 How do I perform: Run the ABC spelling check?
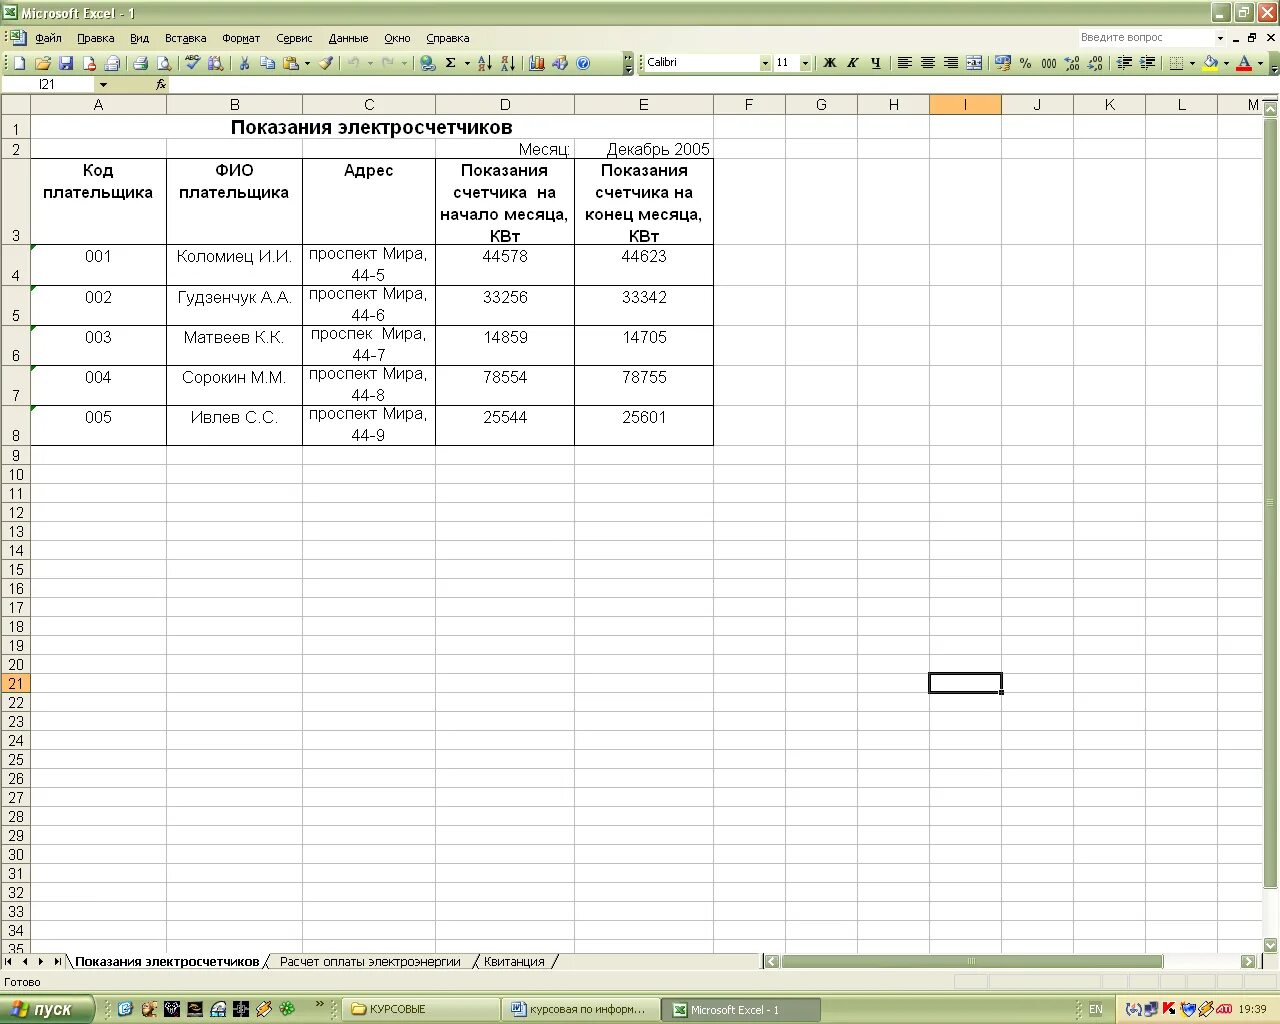(192, 63)
